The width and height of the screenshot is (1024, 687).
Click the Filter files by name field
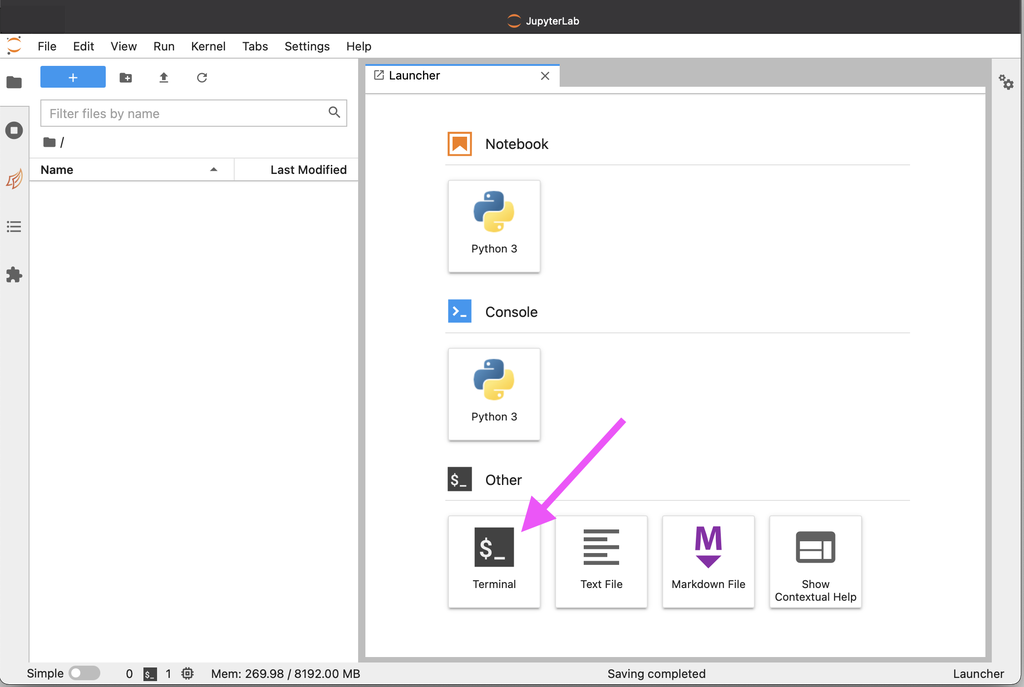tap(186, 113)
